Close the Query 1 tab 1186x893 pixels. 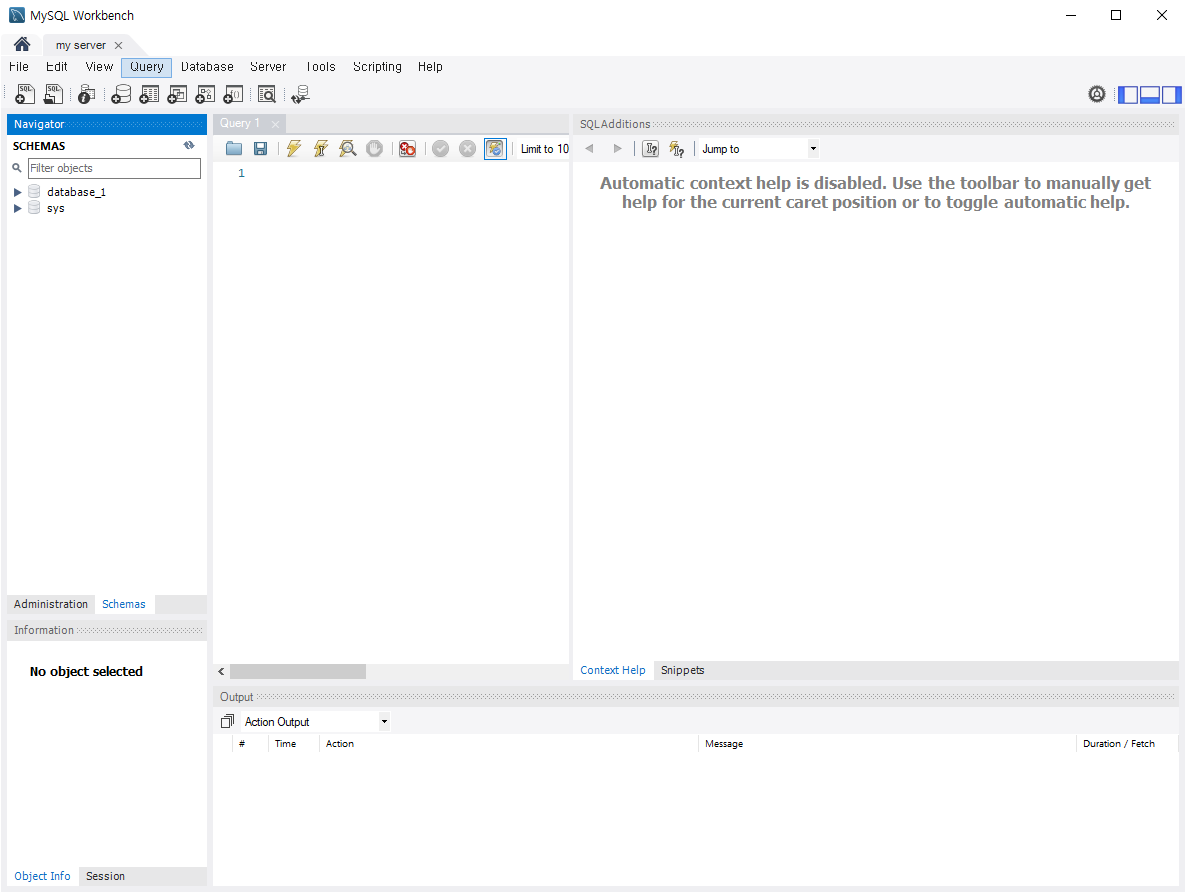point(276,124)
